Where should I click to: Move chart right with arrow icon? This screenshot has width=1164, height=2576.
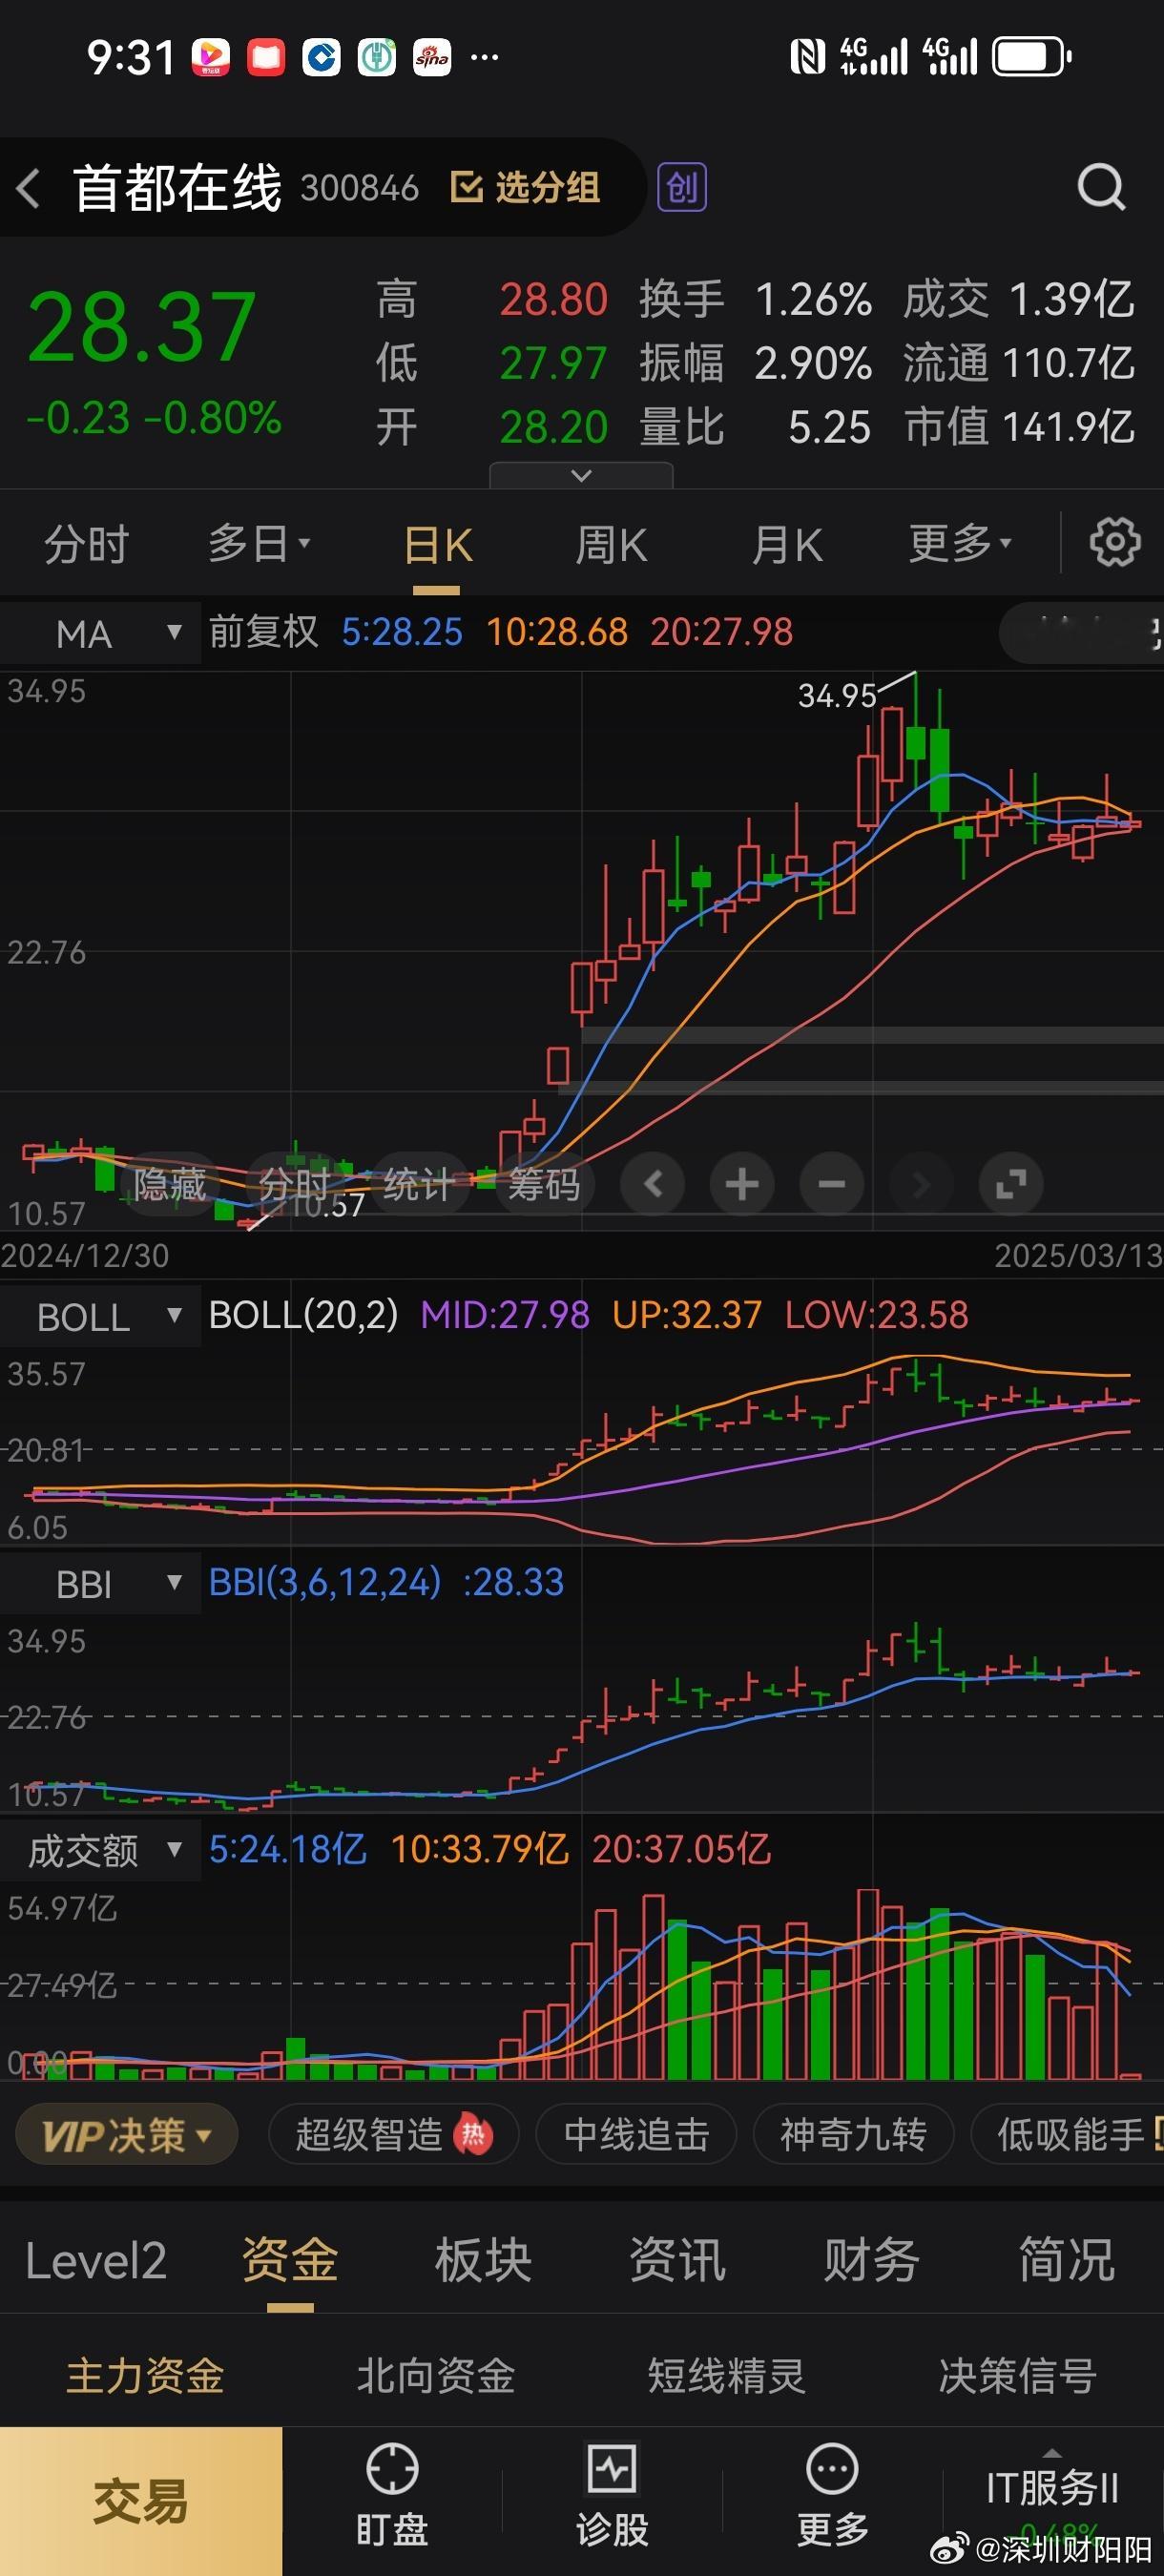coord(921,1185)
